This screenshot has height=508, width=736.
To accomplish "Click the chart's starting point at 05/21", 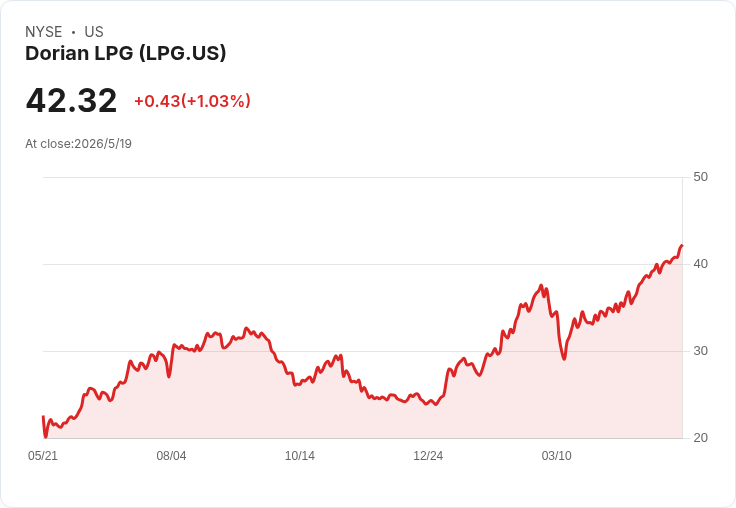I will [x=43, y=416].
